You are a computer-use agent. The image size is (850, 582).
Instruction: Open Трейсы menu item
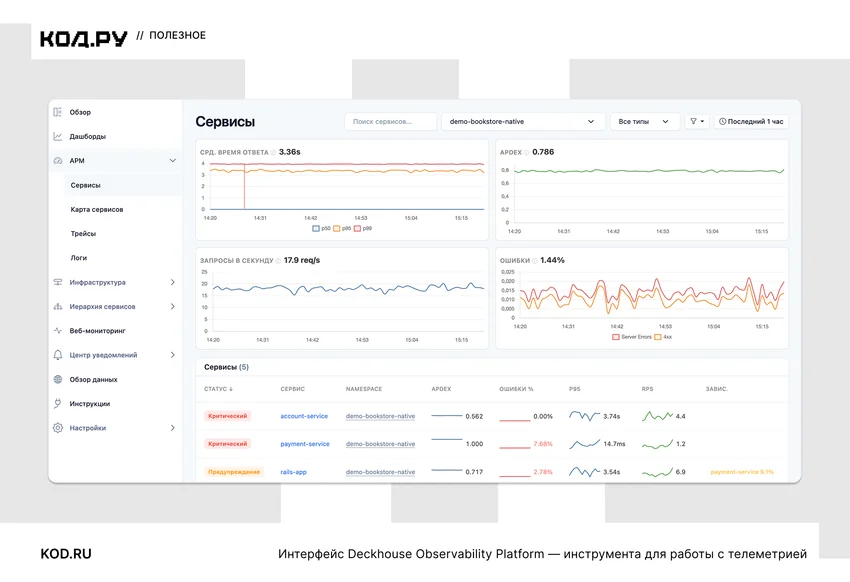click(83, 234)
